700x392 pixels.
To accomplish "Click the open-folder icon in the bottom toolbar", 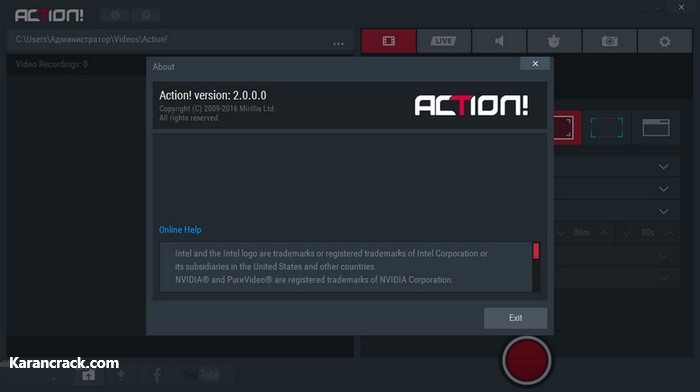I will [88, 375].
